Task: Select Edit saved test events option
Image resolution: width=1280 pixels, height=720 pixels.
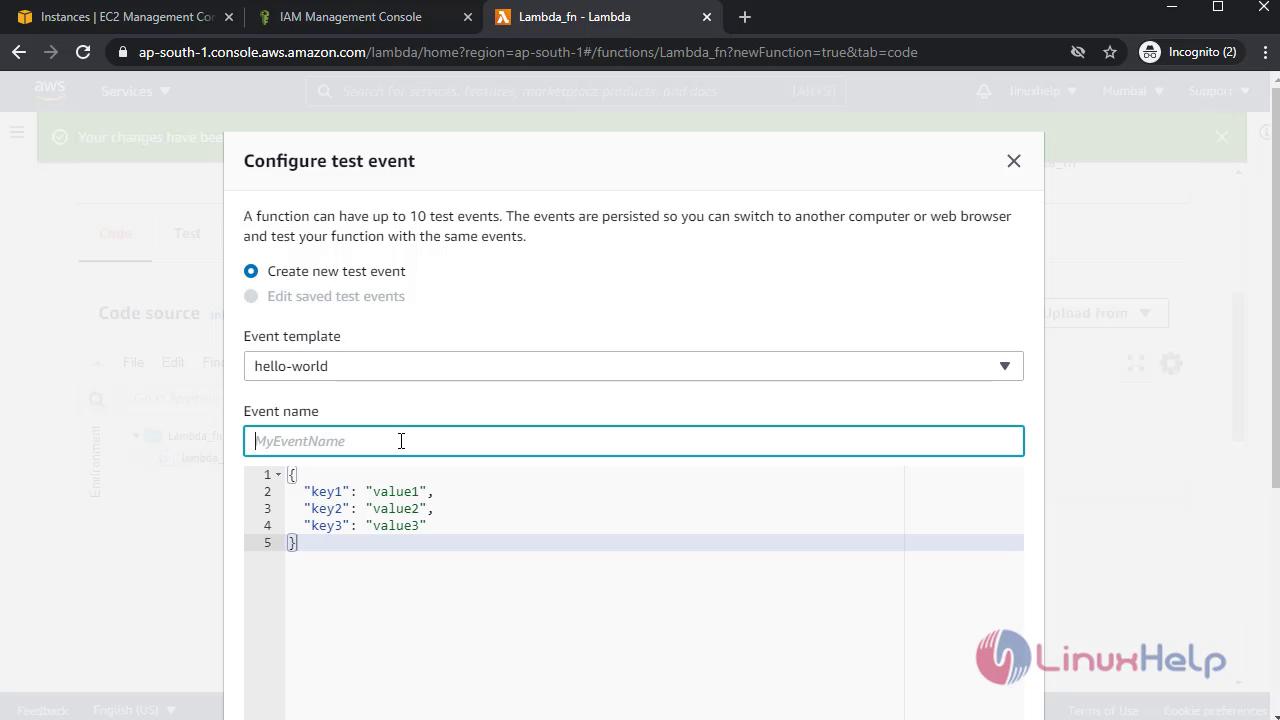Action: 251,296
